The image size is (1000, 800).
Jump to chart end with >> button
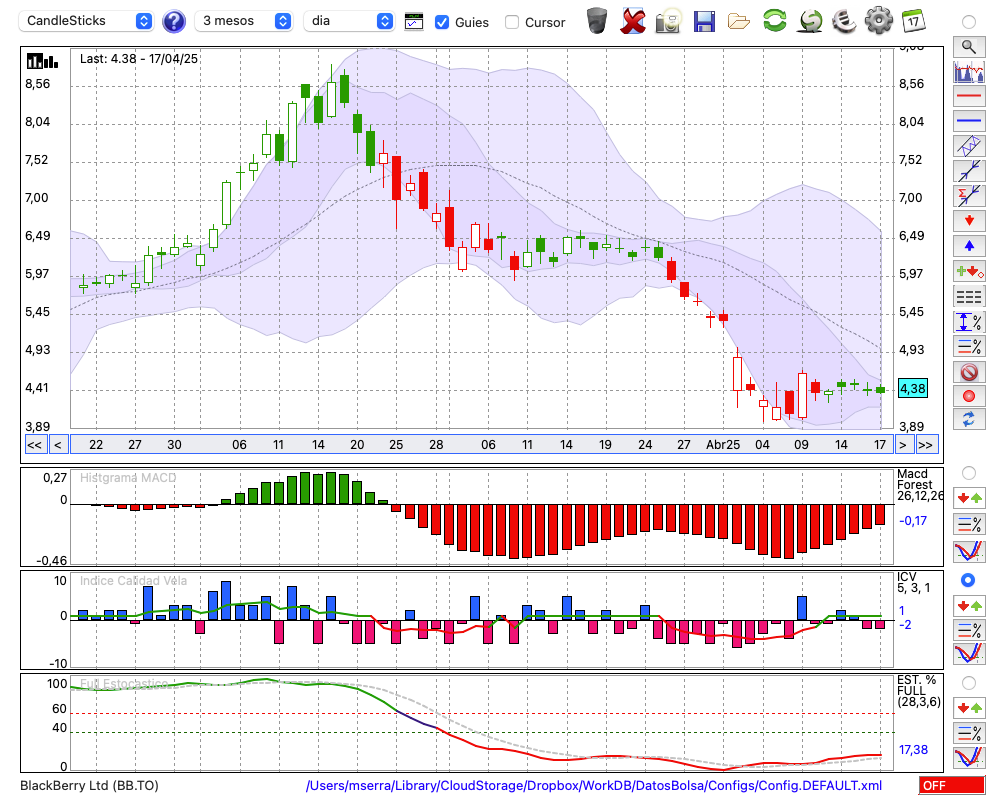(925, 445)
